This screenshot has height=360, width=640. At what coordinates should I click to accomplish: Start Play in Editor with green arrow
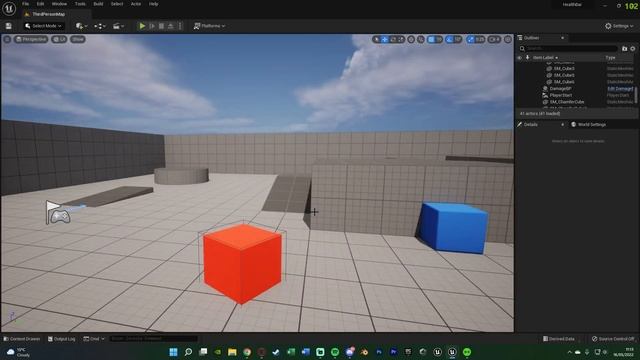coord(142,26)
